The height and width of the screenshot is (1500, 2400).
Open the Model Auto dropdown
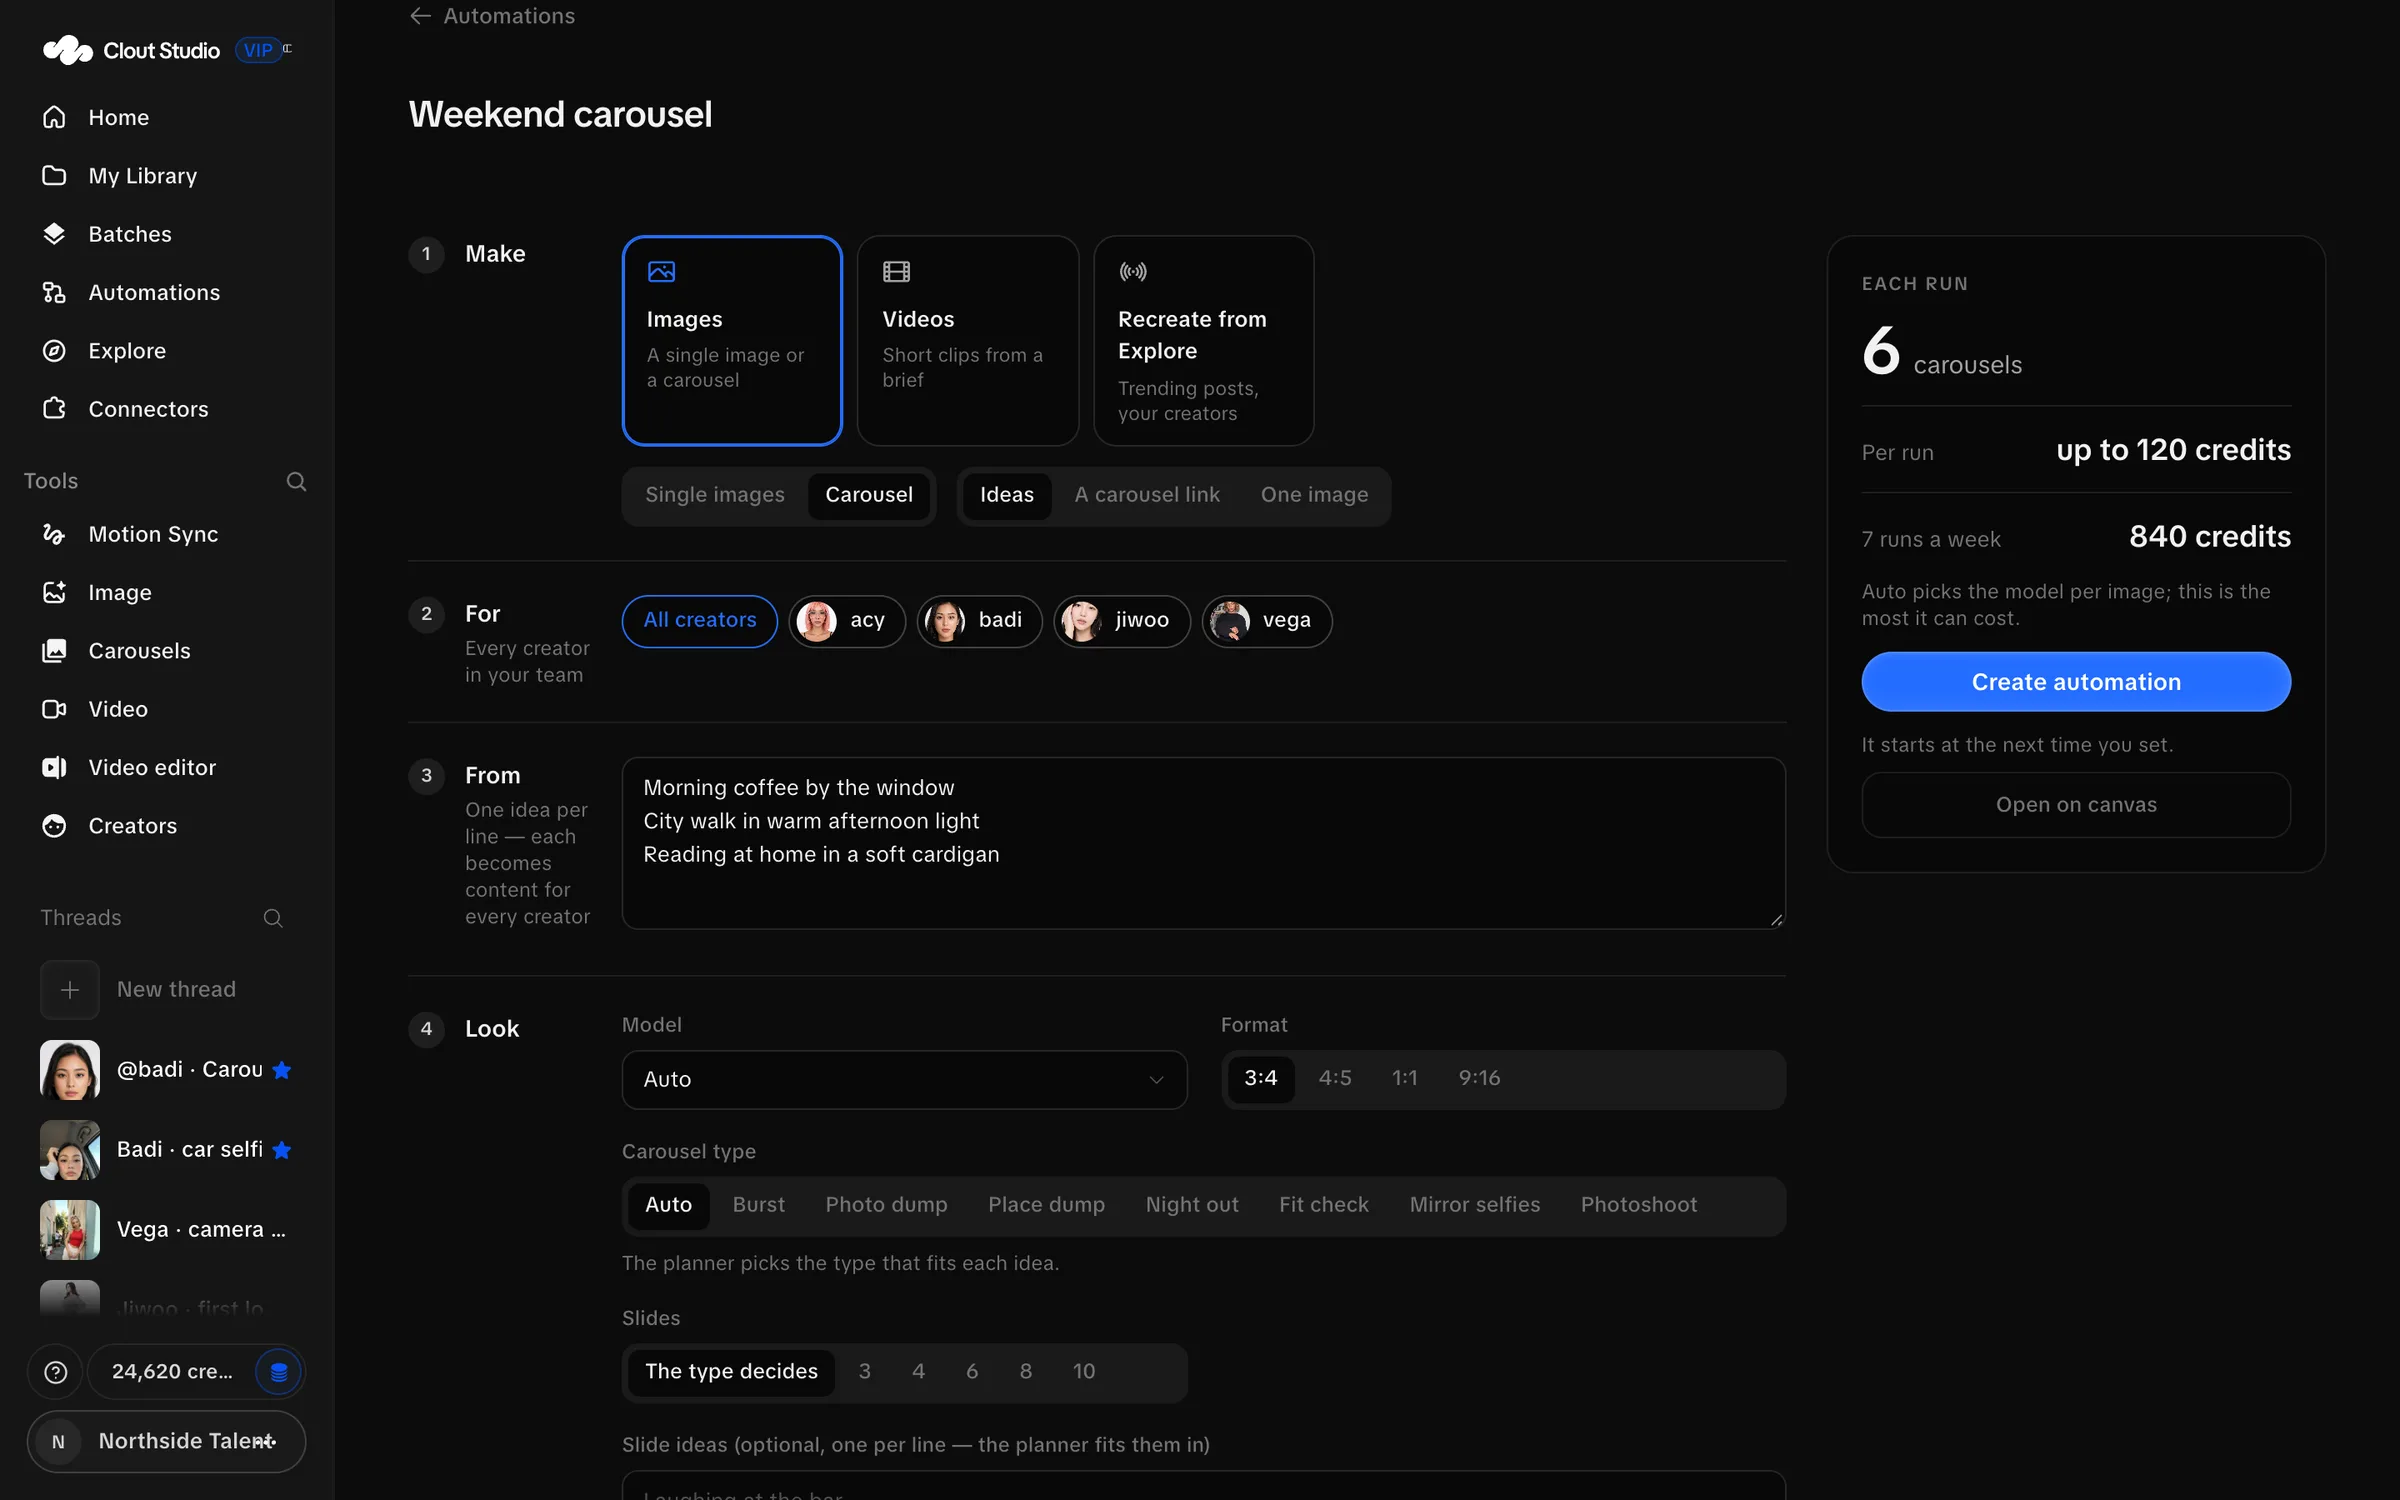click(904, 1079)
